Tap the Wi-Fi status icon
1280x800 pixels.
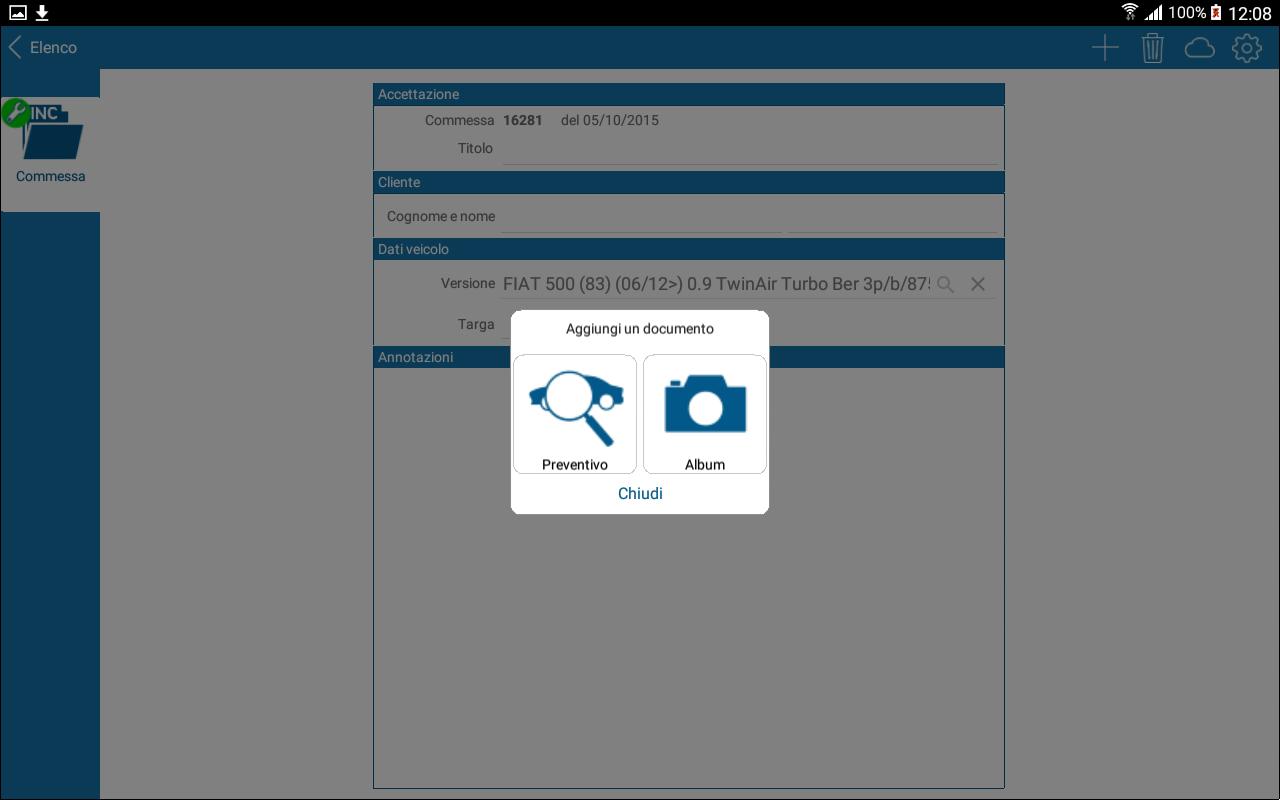(1130, 13)
